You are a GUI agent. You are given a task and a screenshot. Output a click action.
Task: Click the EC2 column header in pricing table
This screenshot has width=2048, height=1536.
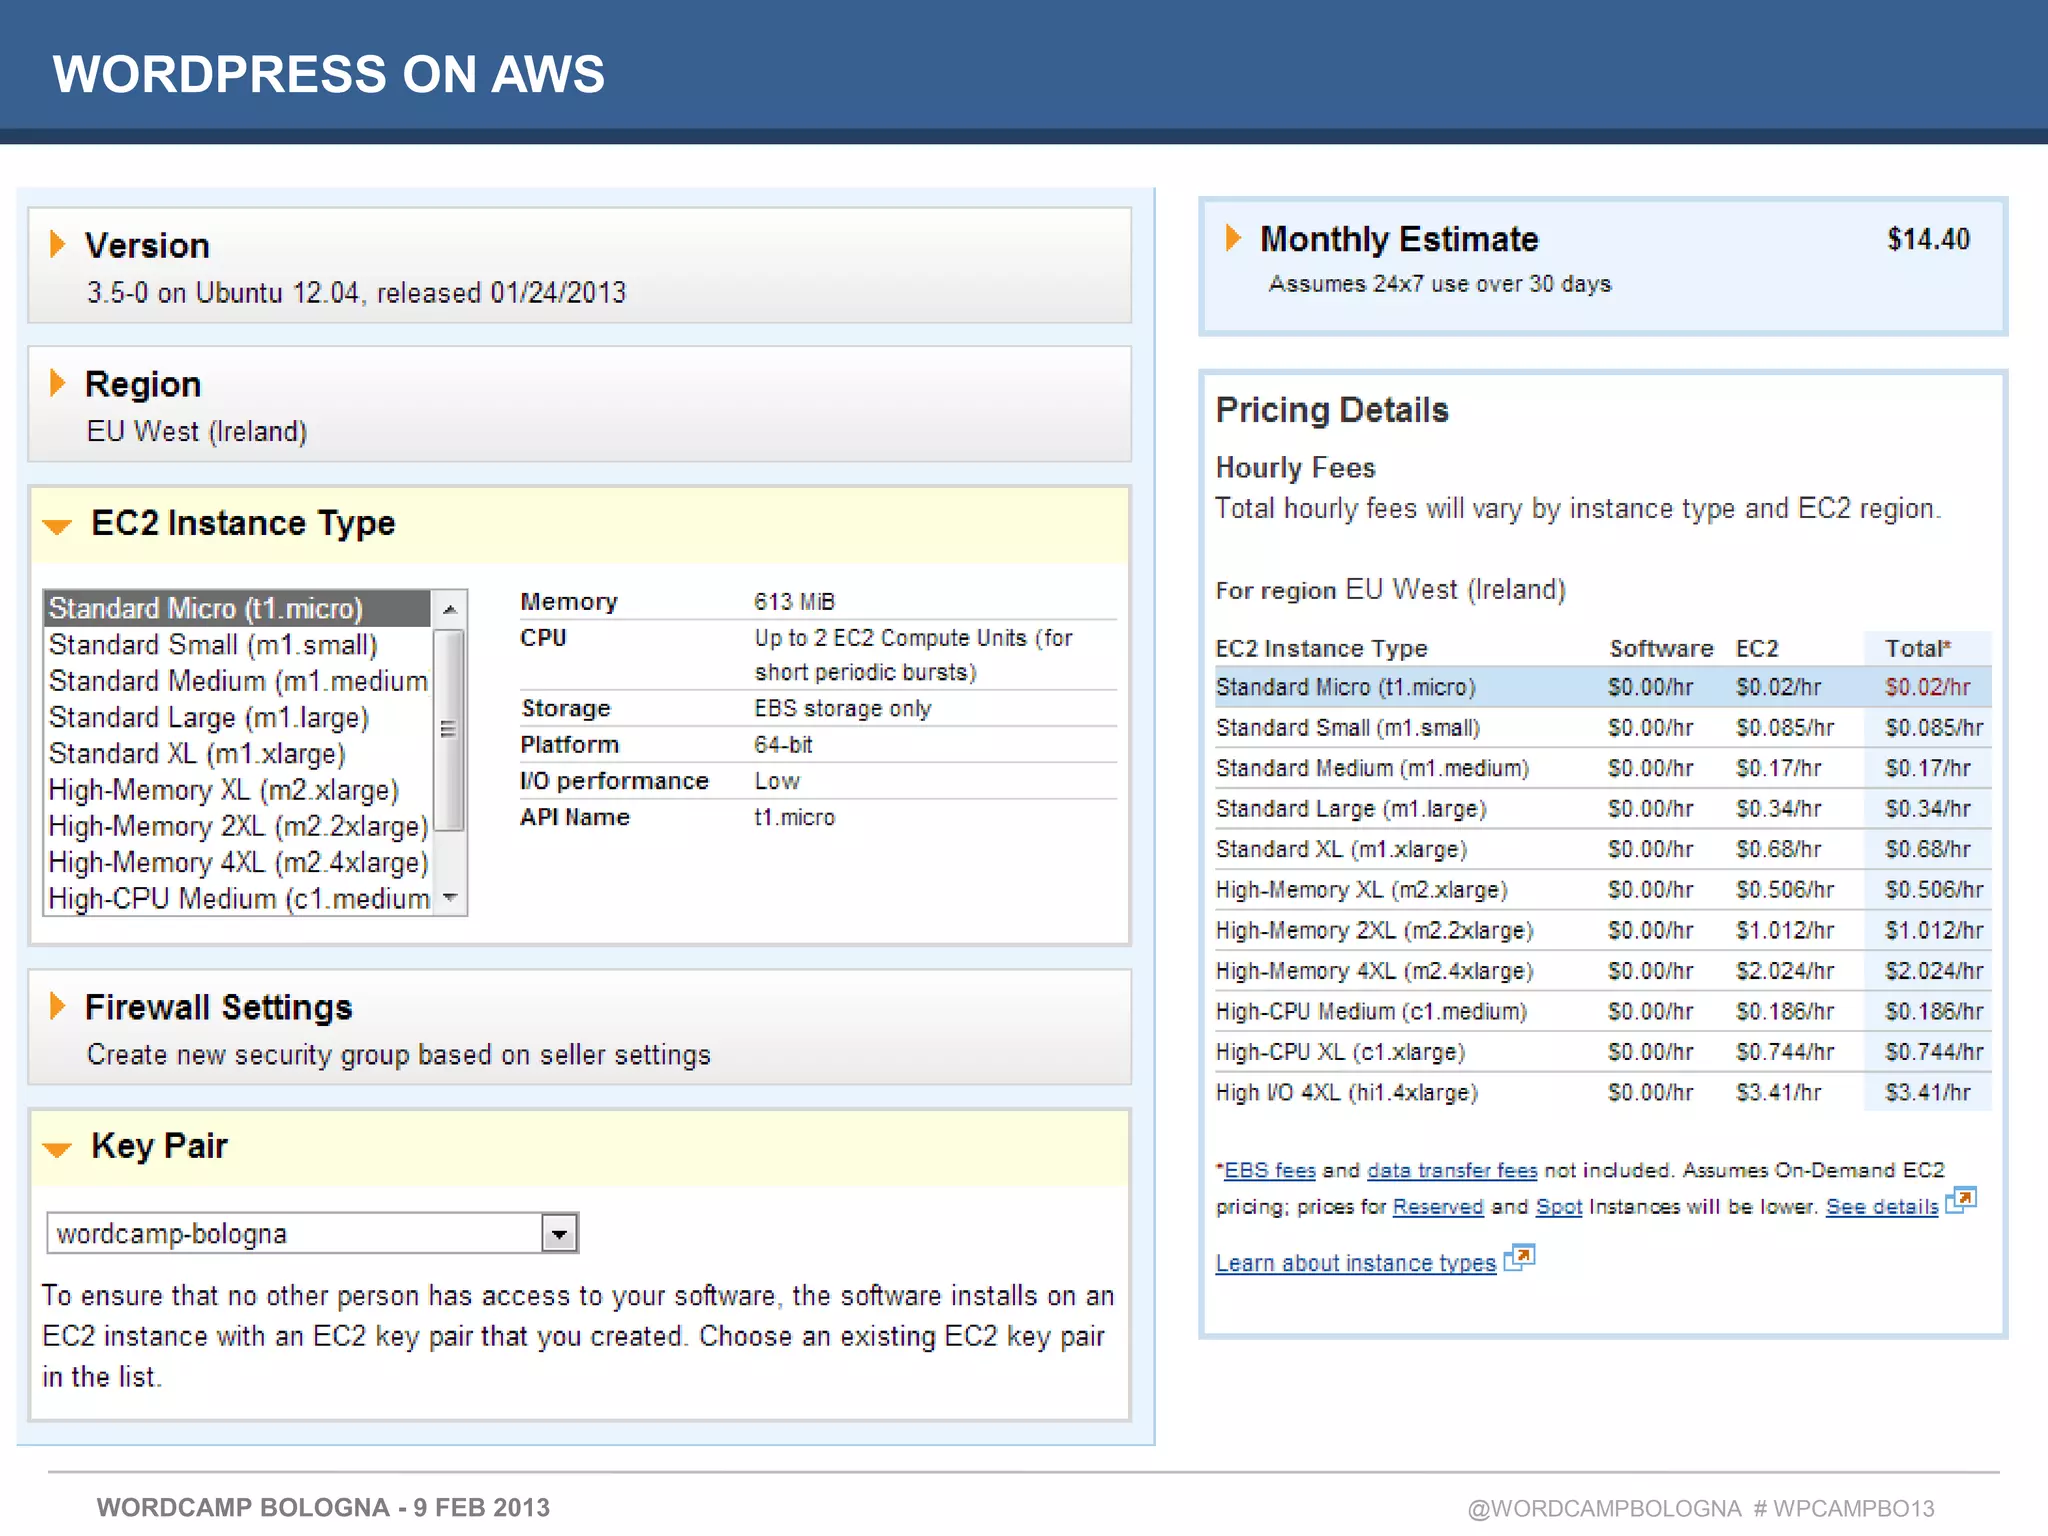(1757, 648)
